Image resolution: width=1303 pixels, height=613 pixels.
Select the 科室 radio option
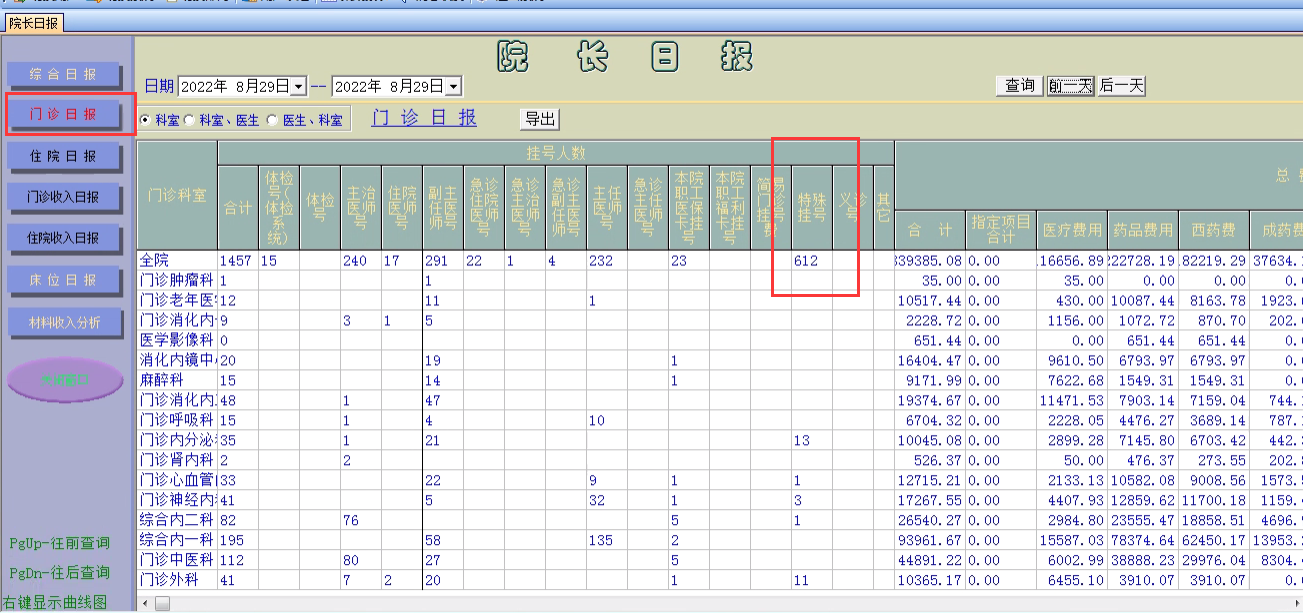(160, 120)
